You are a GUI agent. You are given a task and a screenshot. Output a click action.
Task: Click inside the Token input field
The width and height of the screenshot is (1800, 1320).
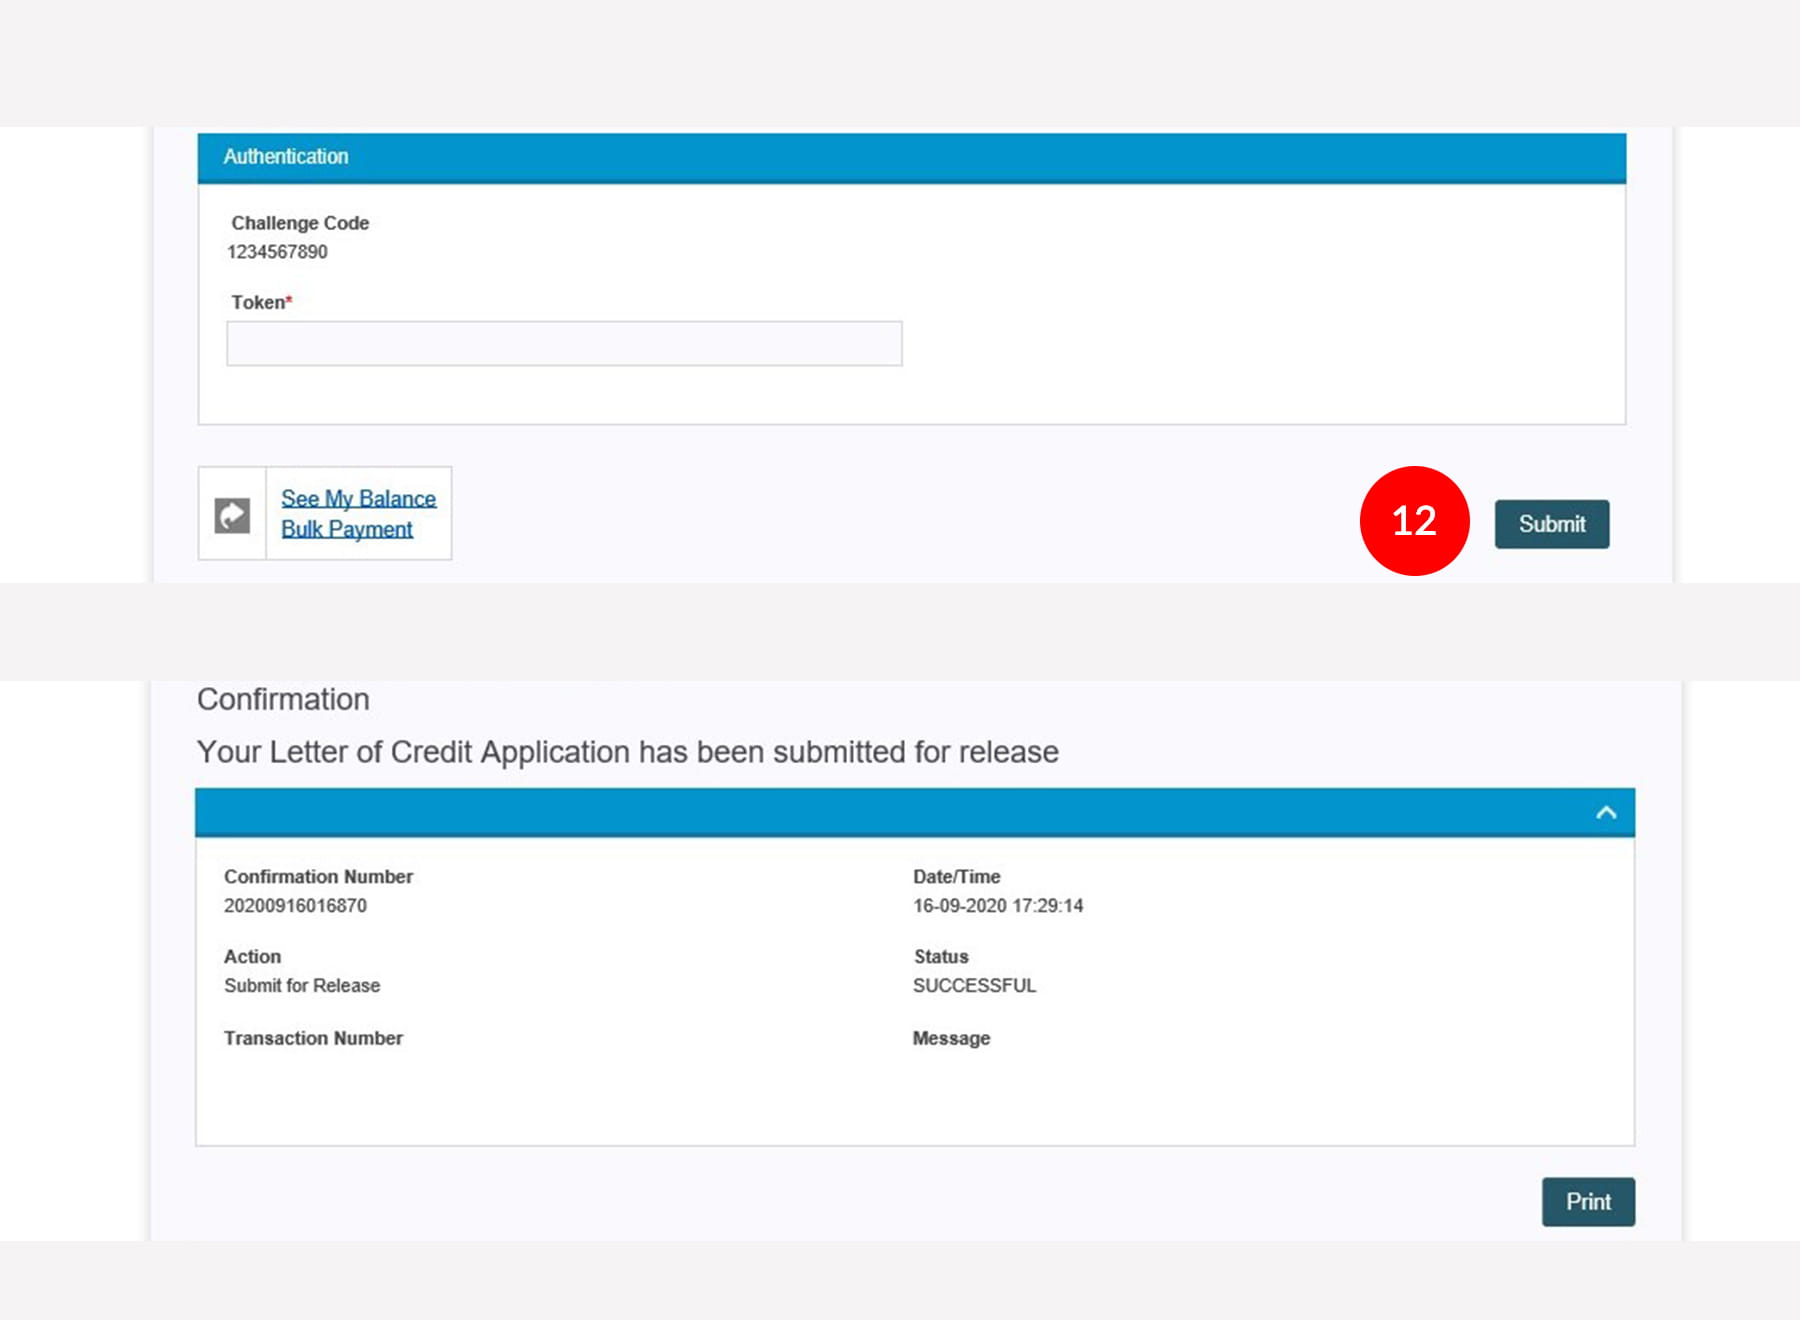[x=564, y=344]
